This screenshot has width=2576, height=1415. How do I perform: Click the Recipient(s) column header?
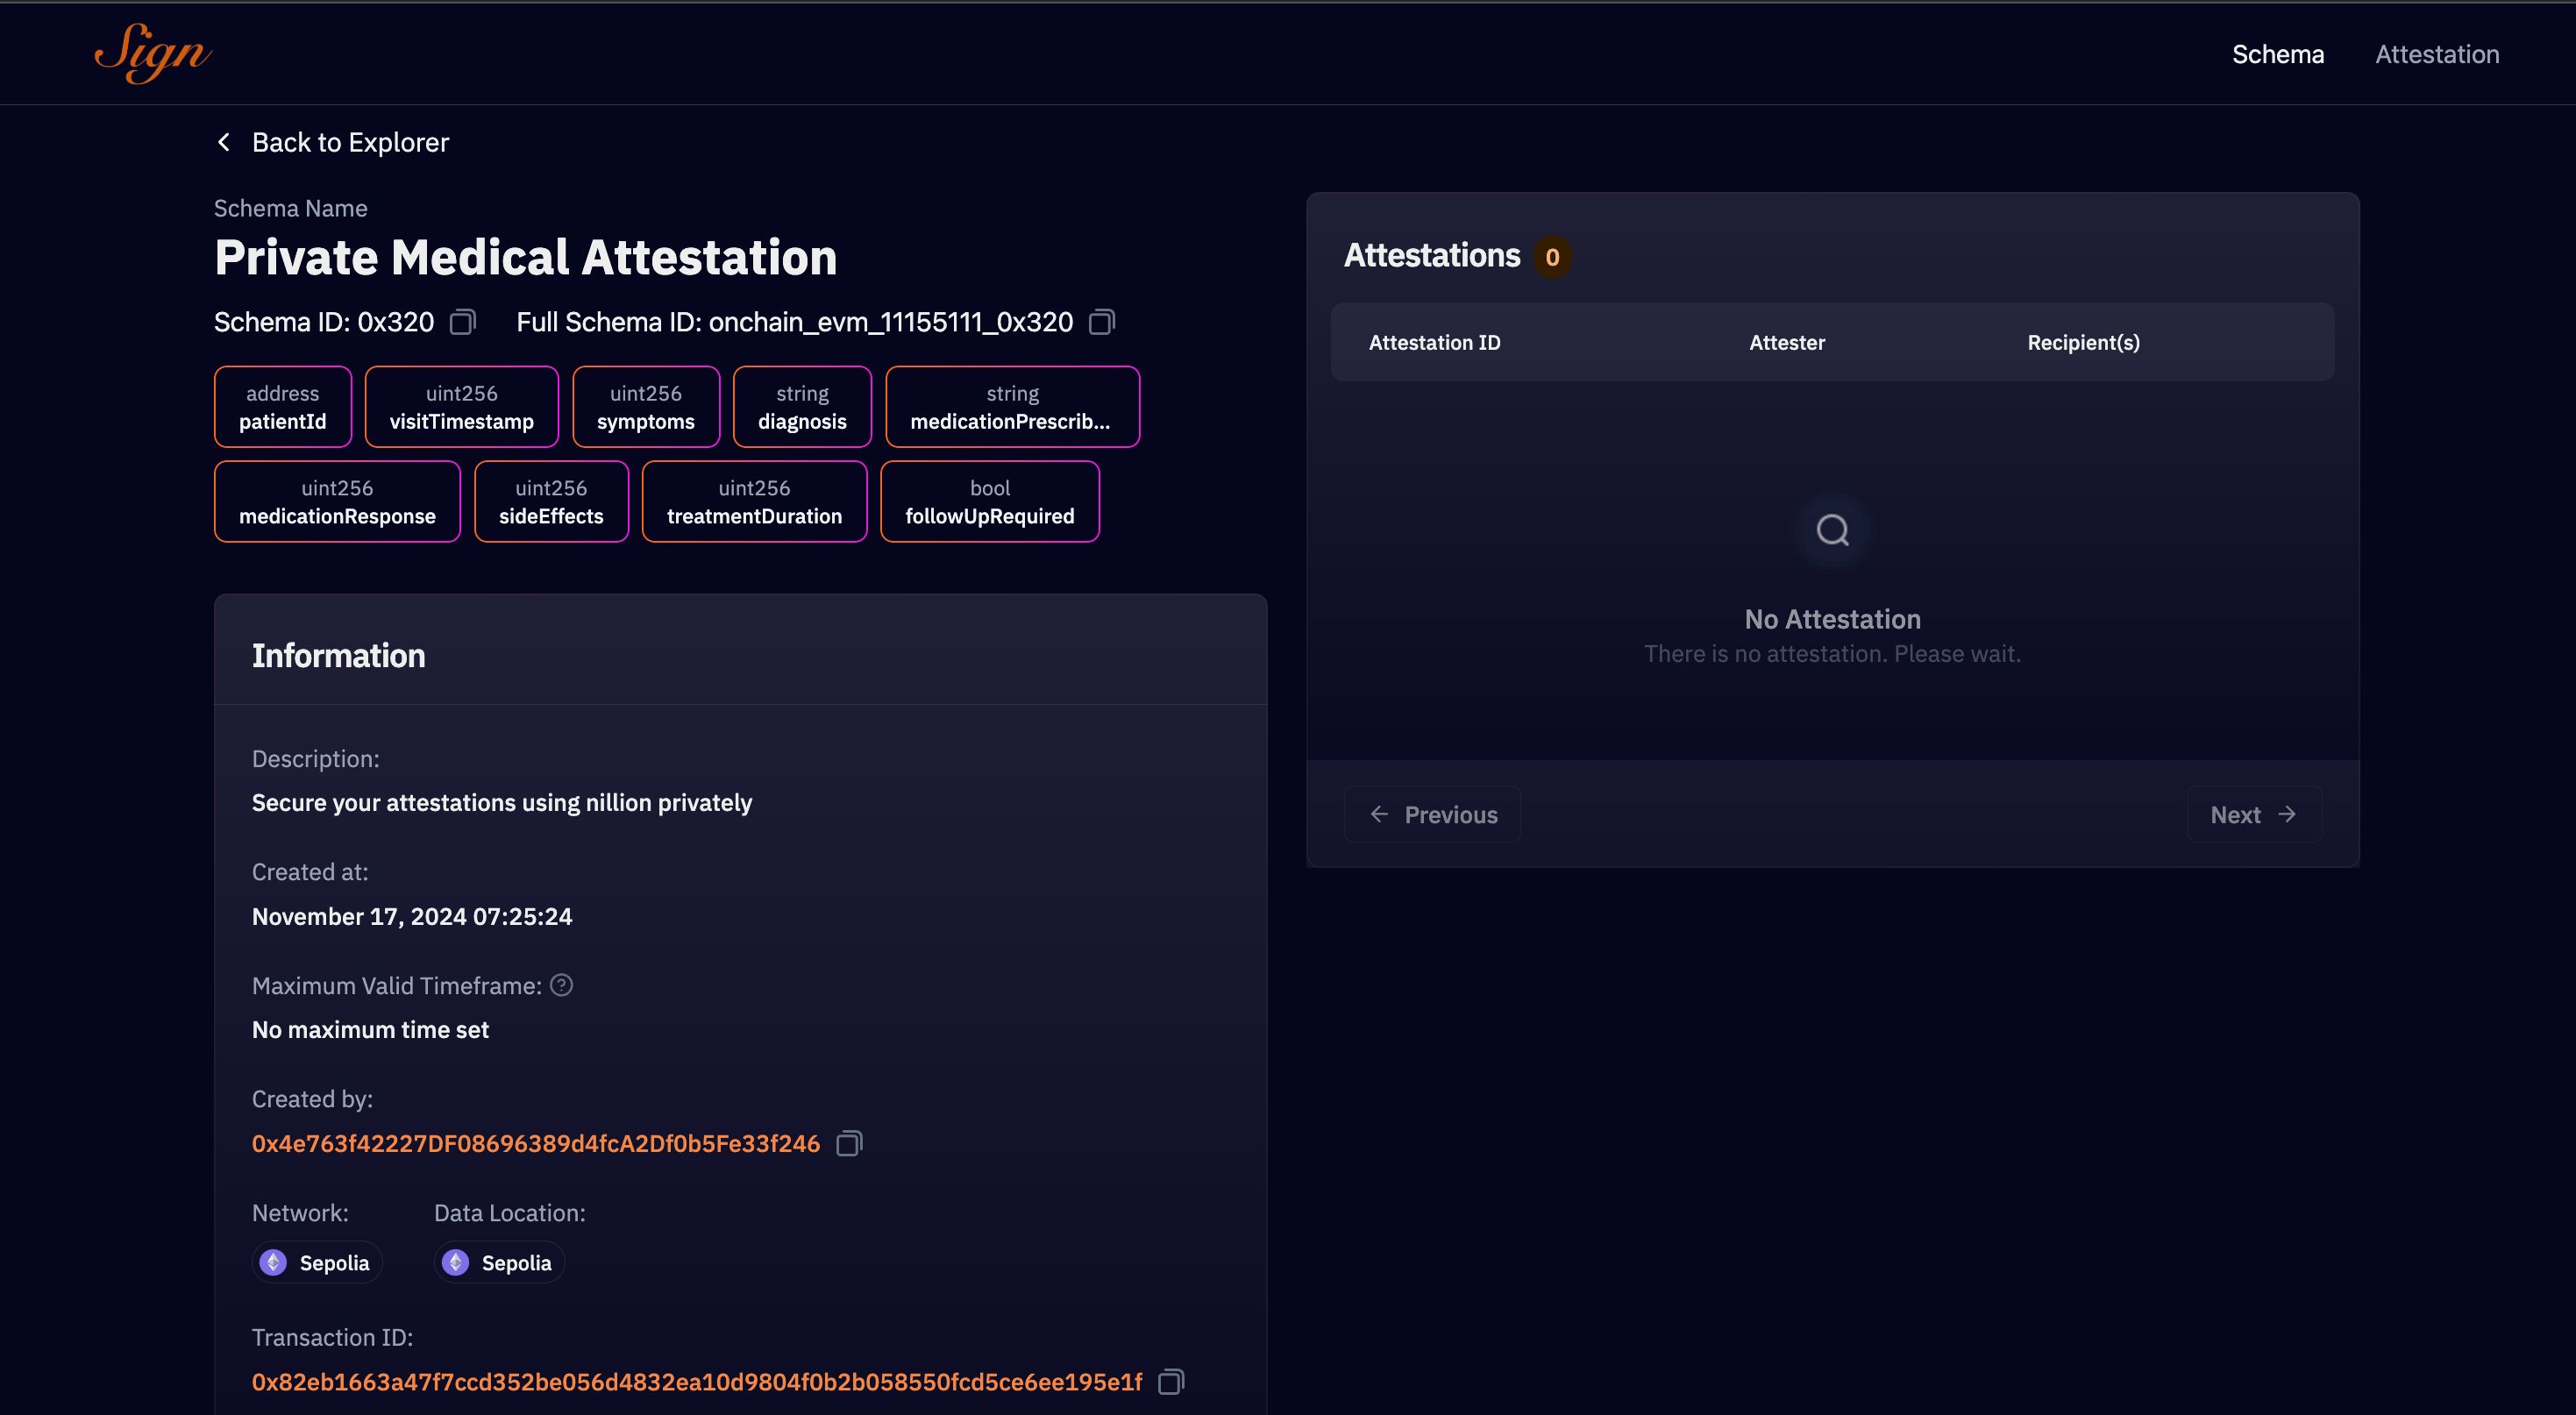tap(2083, 342)
